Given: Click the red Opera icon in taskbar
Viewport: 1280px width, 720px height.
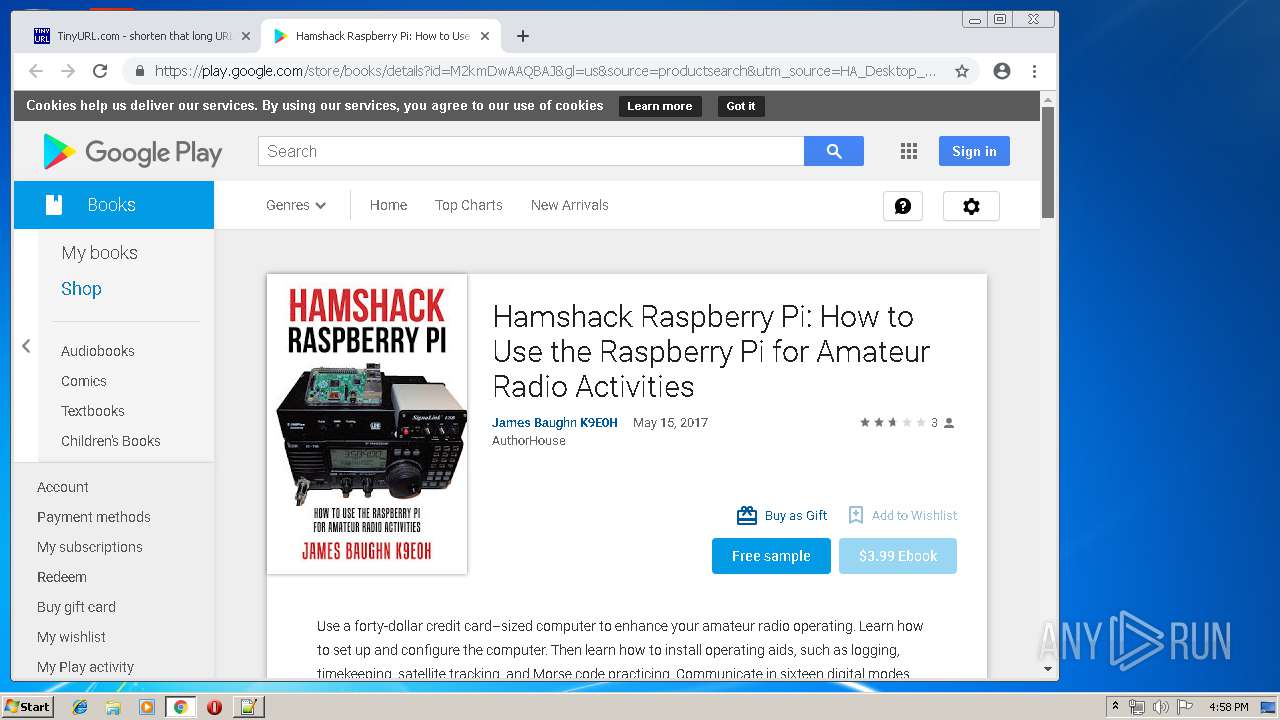Looking at the screenshot, I should coord(214,707).
